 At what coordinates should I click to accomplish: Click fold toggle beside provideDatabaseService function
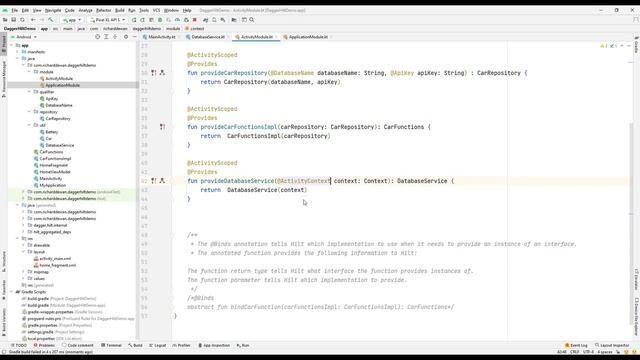coord(172,180)
